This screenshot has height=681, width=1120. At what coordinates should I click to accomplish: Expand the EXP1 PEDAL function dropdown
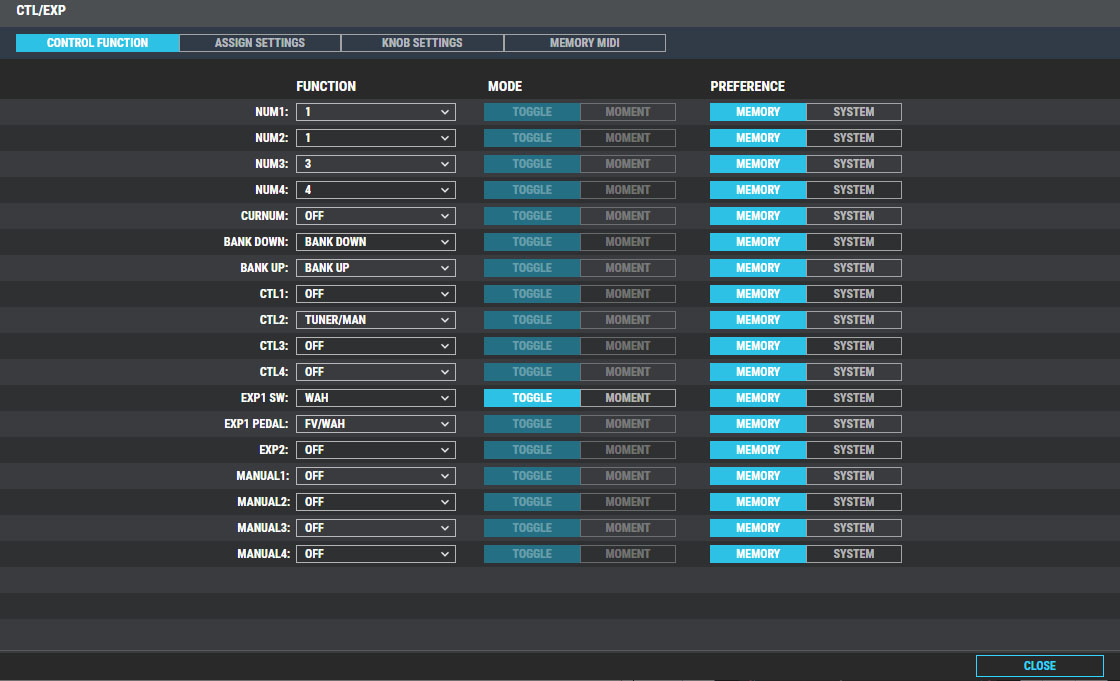click(376, 424)
